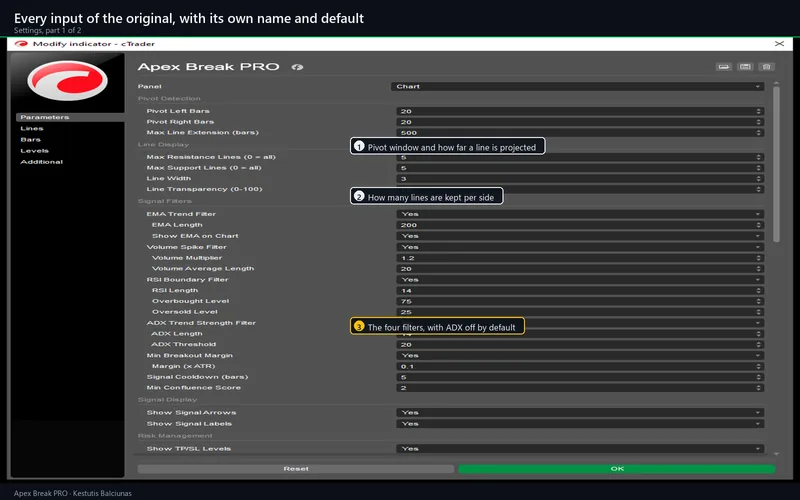
Task: Switch to the Lines section
Action: point(32,129)
